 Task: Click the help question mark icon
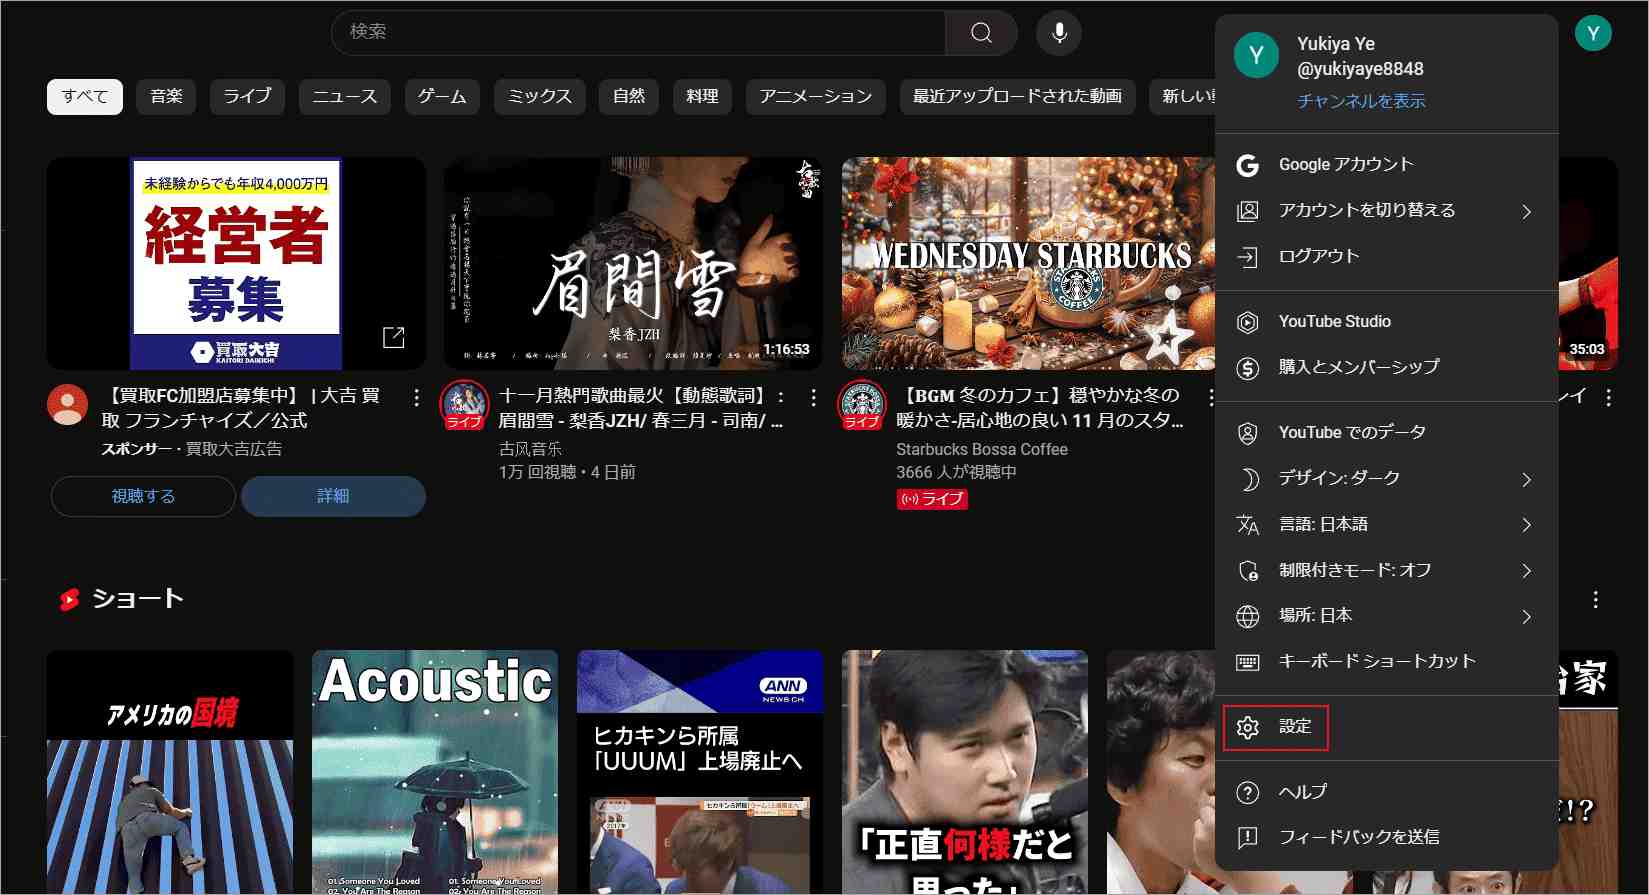(1247, 792)
